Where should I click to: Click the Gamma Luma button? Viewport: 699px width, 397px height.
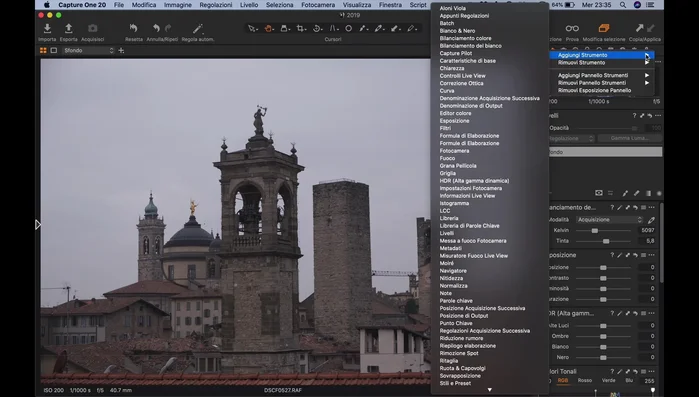[629, 138]
